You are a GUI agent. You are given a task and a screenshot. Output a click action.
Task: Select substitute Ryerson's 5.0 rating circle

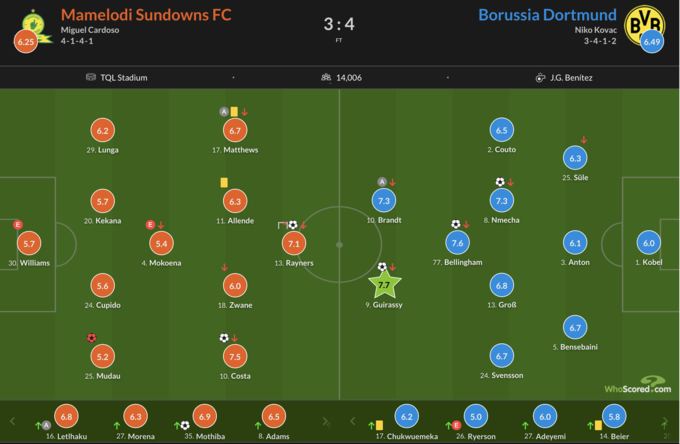(476, 416)
